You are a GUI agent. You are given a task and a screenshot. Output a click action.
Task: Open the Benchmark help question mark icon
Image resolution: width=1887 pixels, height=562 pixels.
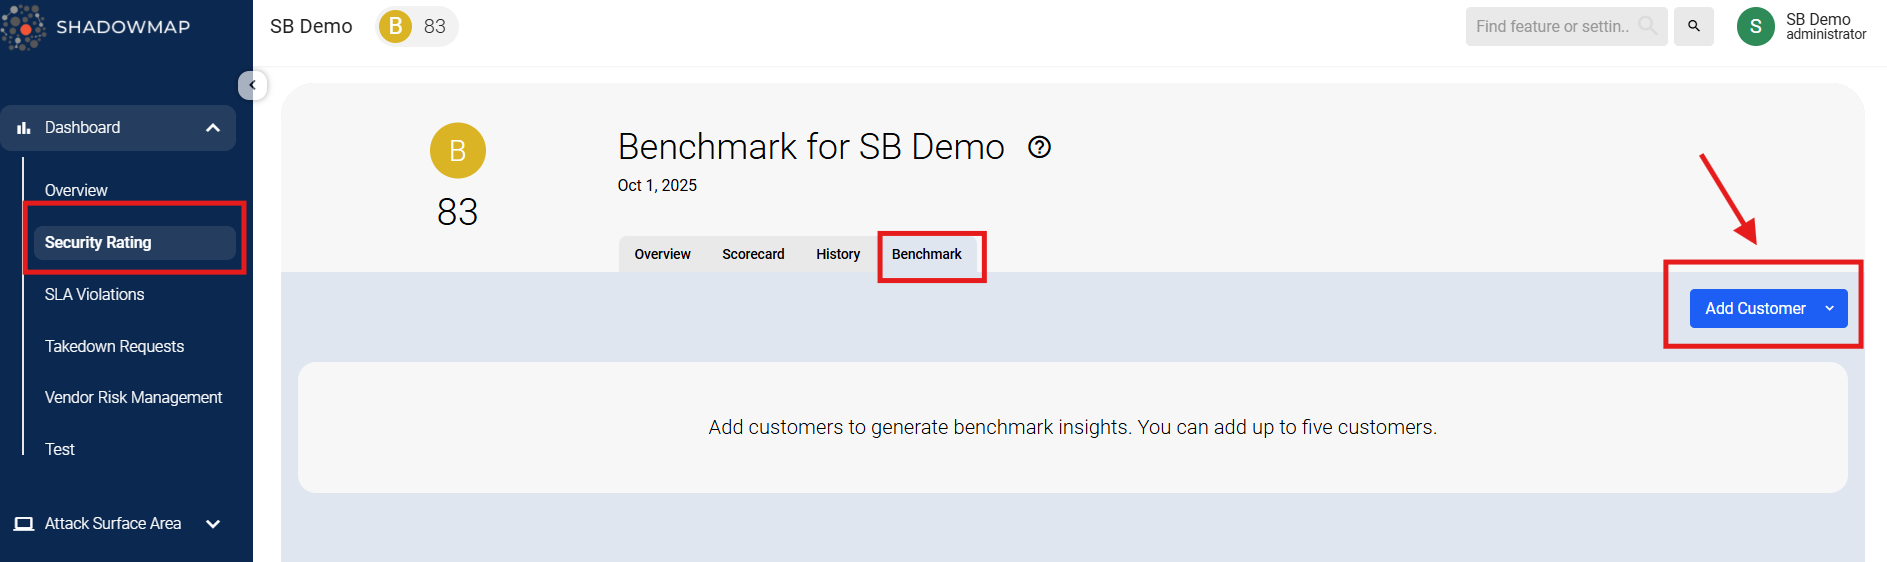(x=1040, y=148)
